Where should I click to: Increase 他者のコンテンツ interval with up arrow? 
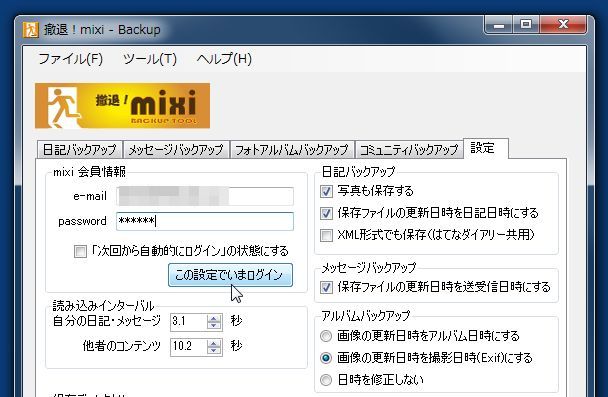(x=214, y=343)
